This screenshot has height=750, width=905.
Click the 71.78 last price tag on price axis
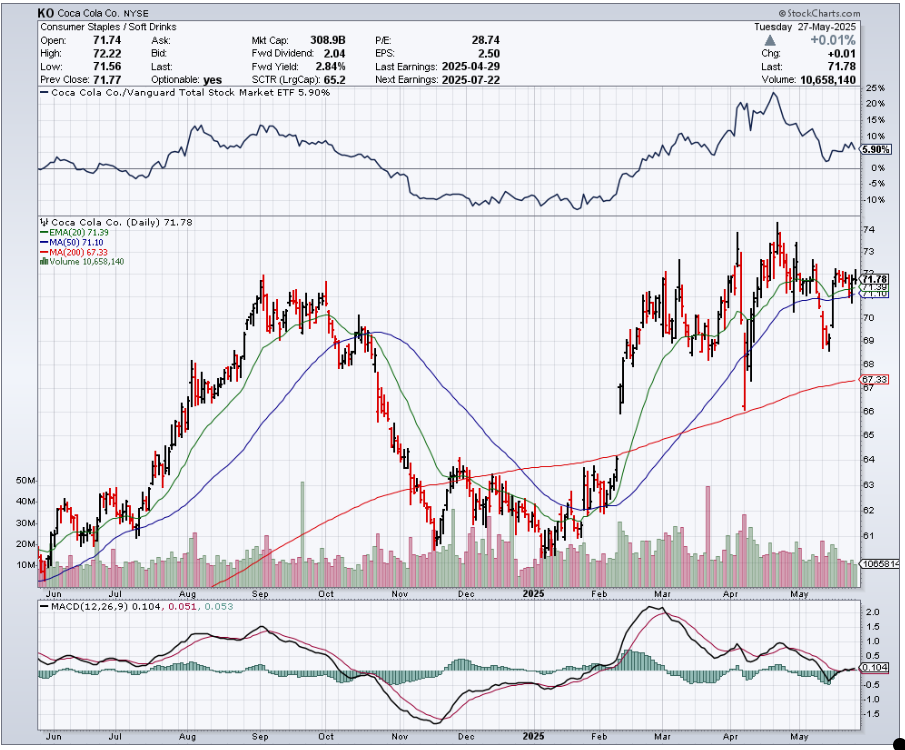(874, 279)
